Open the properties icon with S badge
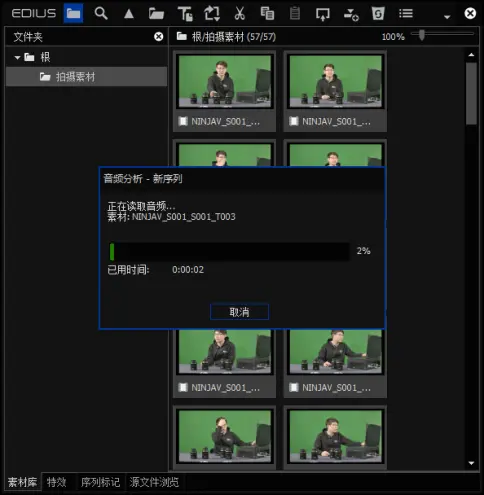Image resolution: width=484 pixels, height=495 pixels. tap(378, 13)
